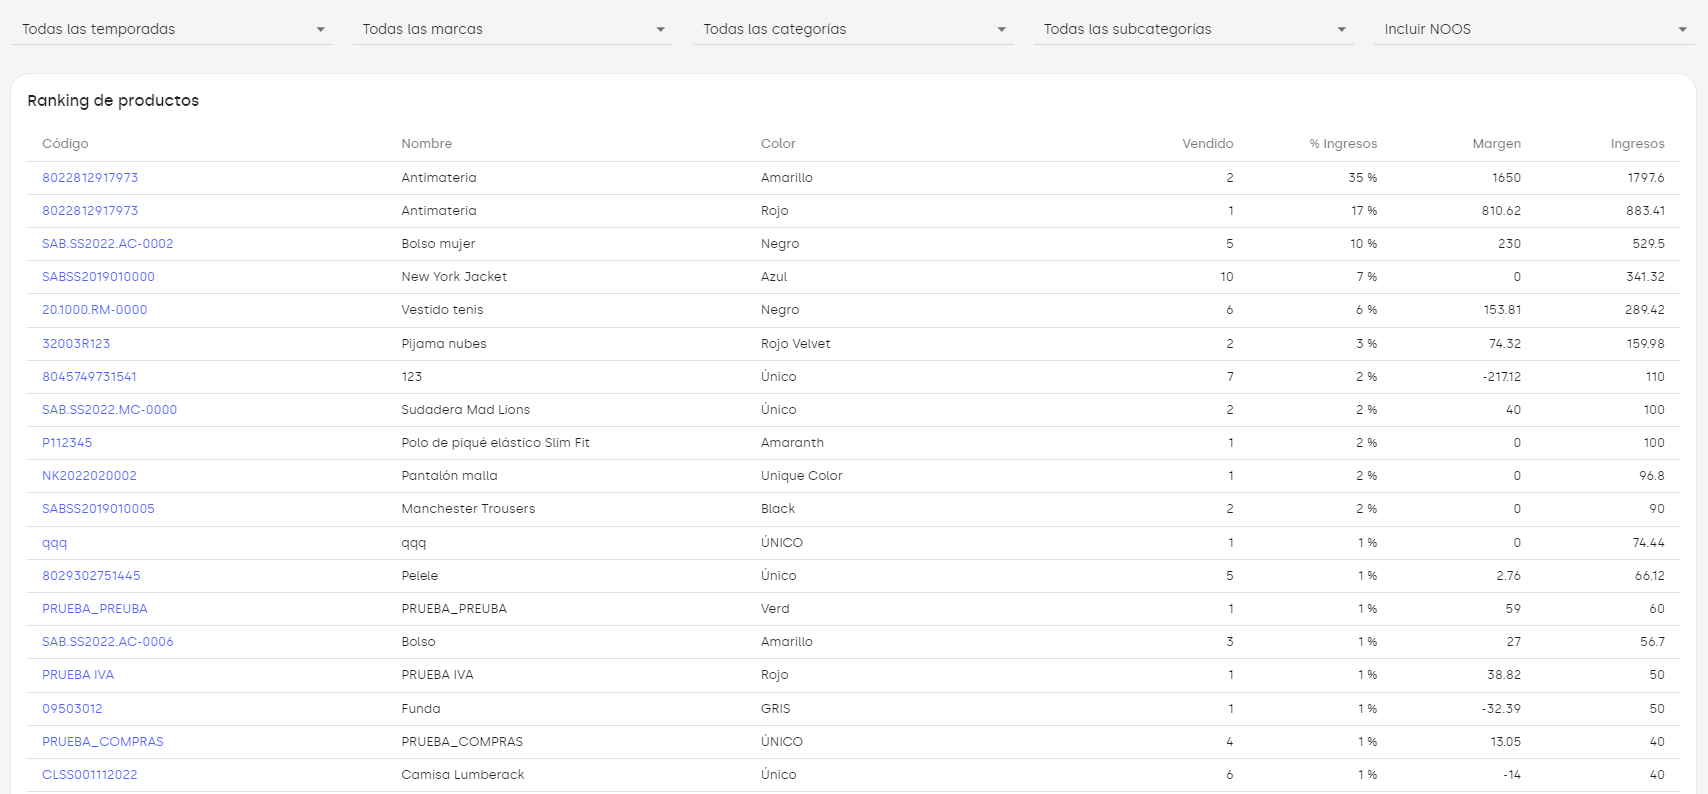Open product code link PRUEBA_COMPRAS

point(103,741)
